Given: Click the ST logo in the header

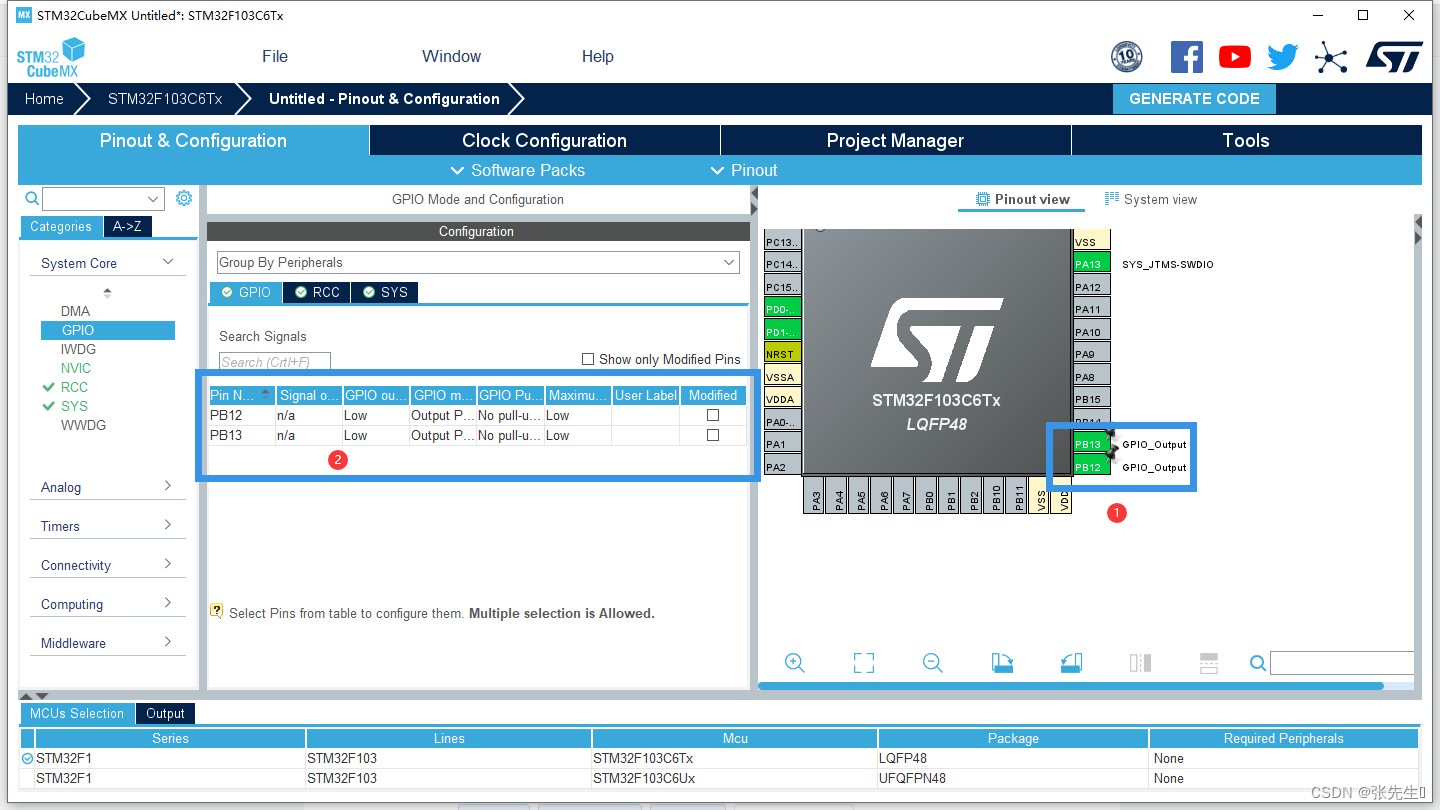Looking at the screenshot, I should click(1394, 57).
